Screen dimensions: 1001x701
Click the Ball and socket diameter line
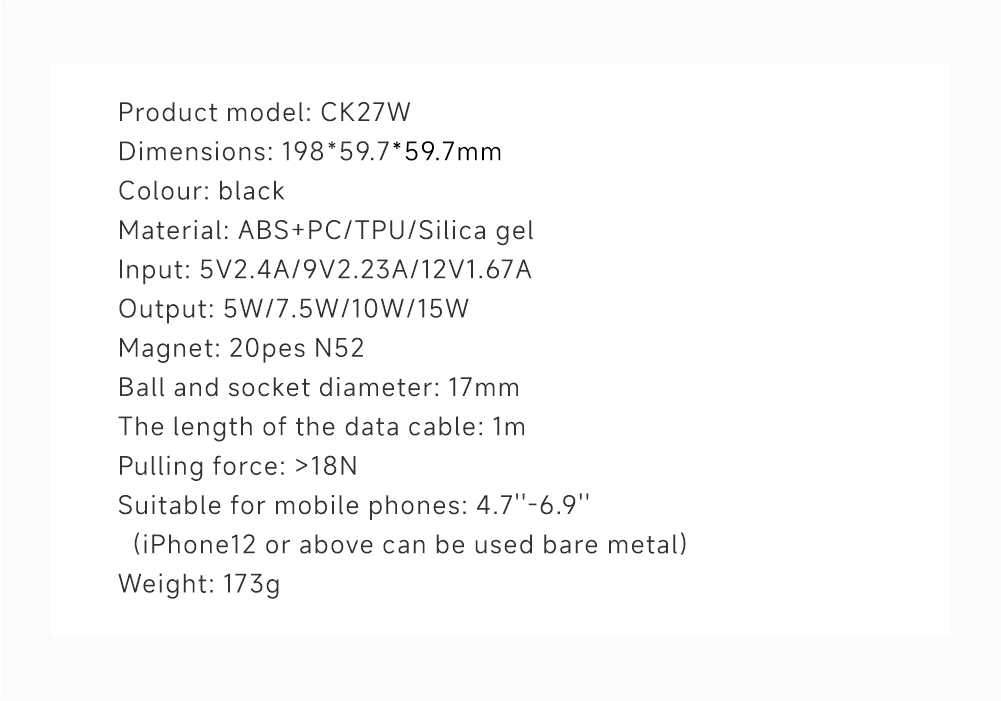pyautogui.click(x=319, y=388)
